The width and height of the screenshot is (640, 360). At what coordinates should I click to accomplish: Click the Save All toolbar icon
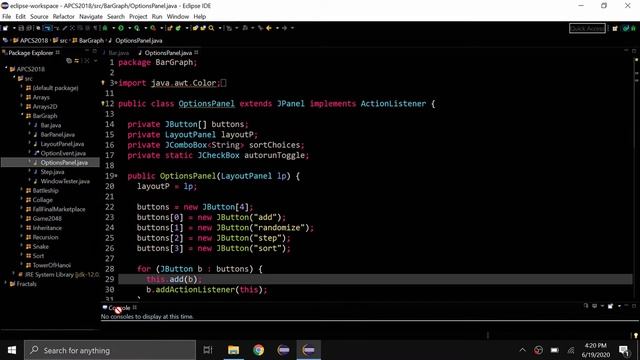tap(29, 28)
